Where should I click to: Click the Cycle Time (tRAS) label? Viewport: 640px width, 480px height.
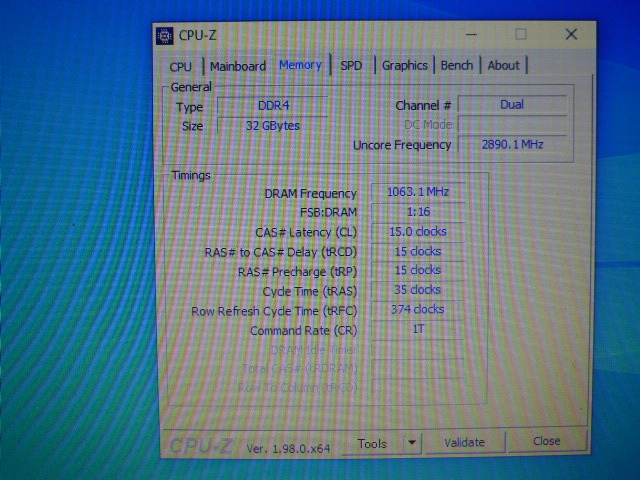pos(310,292)
